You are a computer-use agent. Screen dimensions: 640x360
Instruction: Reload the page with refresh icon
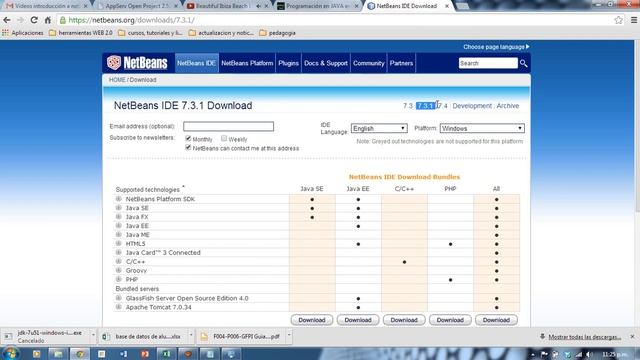(34, 20)
